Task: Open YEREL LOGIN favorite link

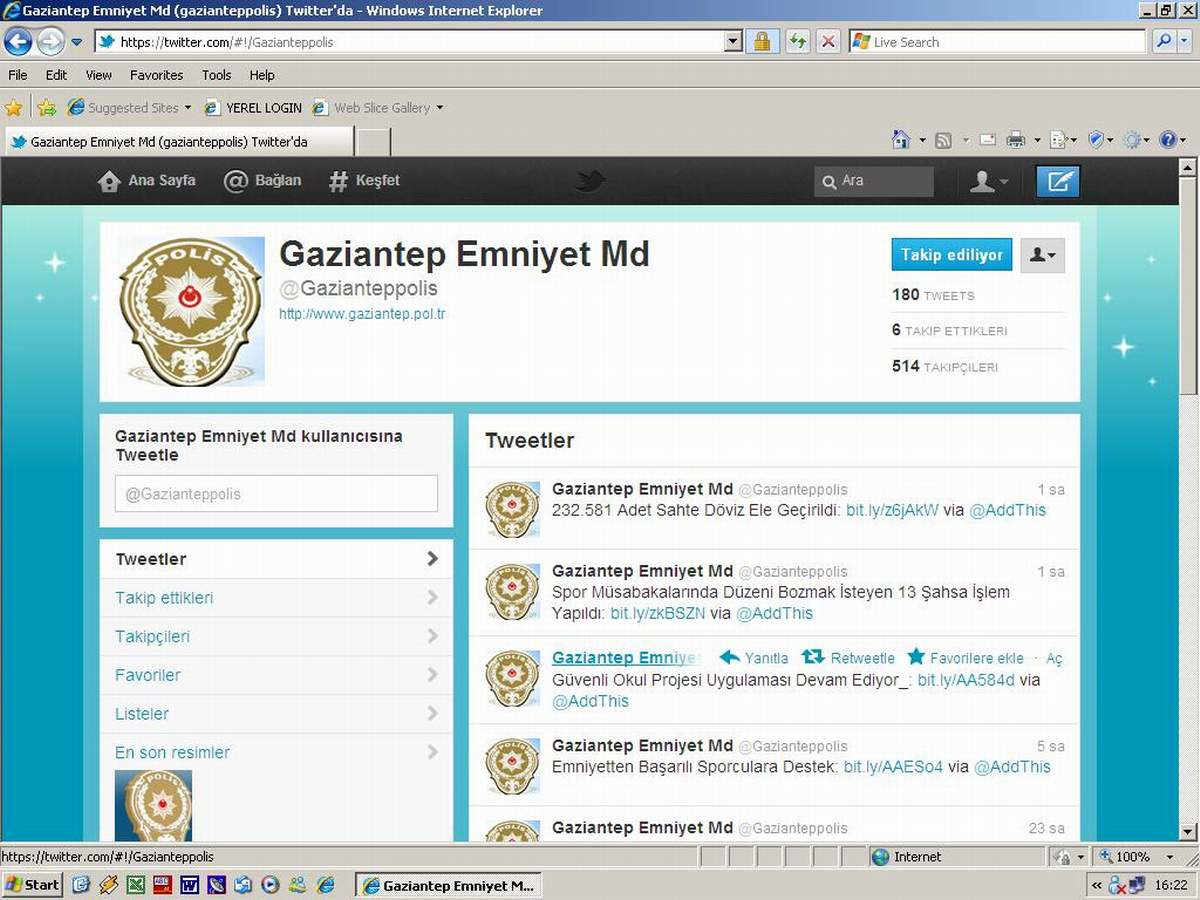Action: [x=252, y=108]
